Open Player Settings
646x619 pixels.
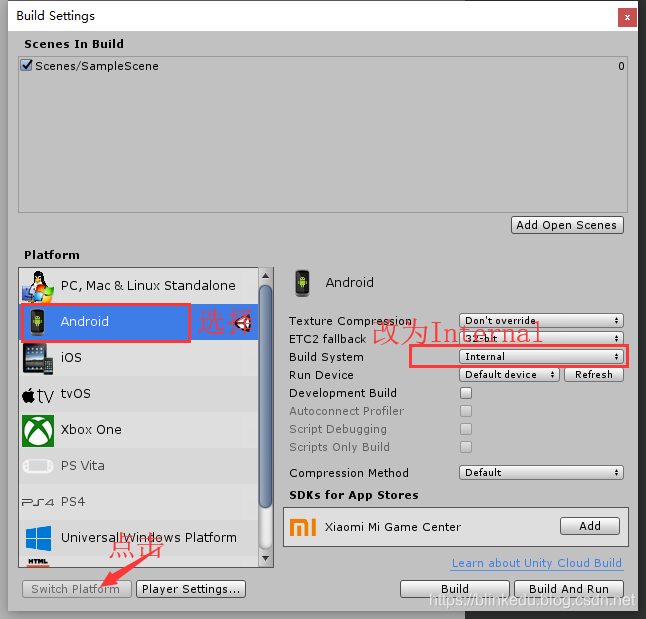(191, 589)
